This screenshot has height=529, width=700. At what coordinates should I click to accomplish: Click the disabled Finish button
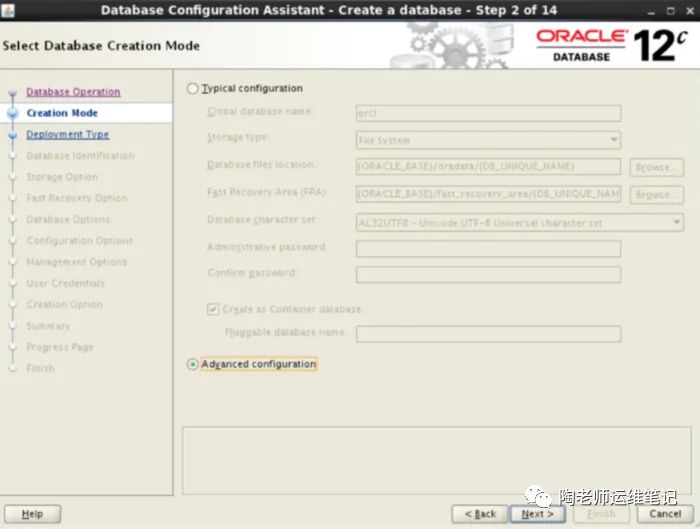click(x=601, y=514)
